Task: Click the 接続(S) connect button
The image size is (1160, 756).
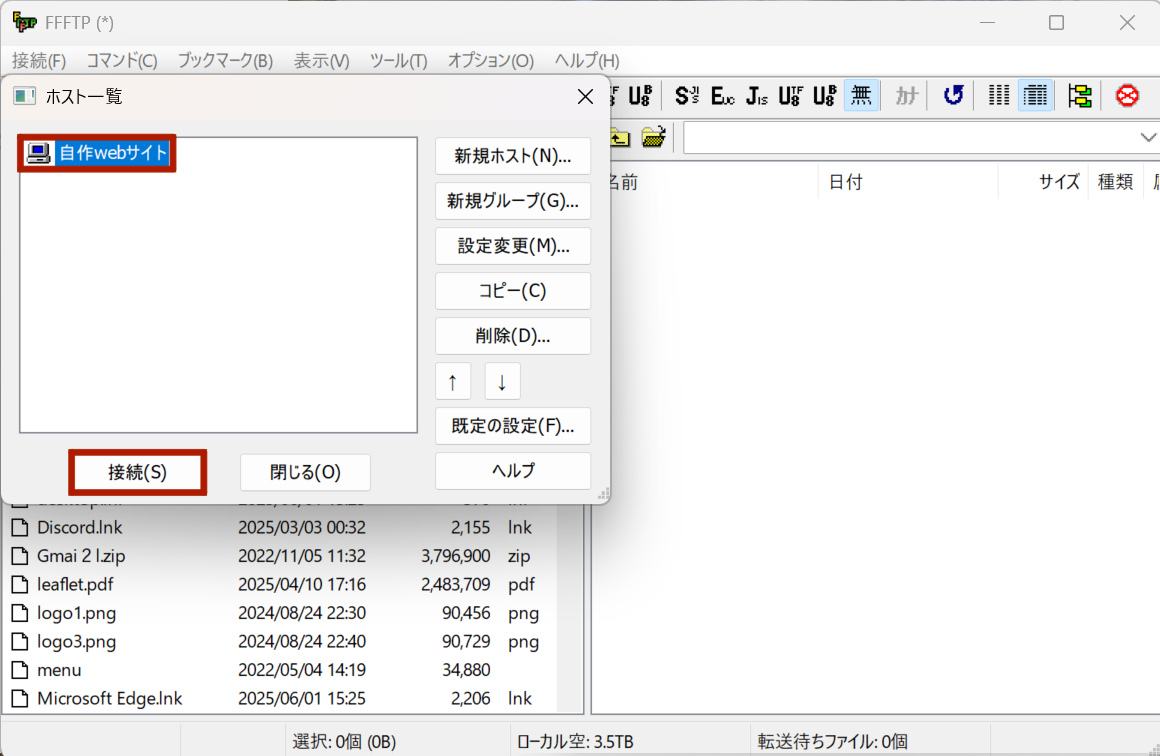Action: [x=137, y=473]
